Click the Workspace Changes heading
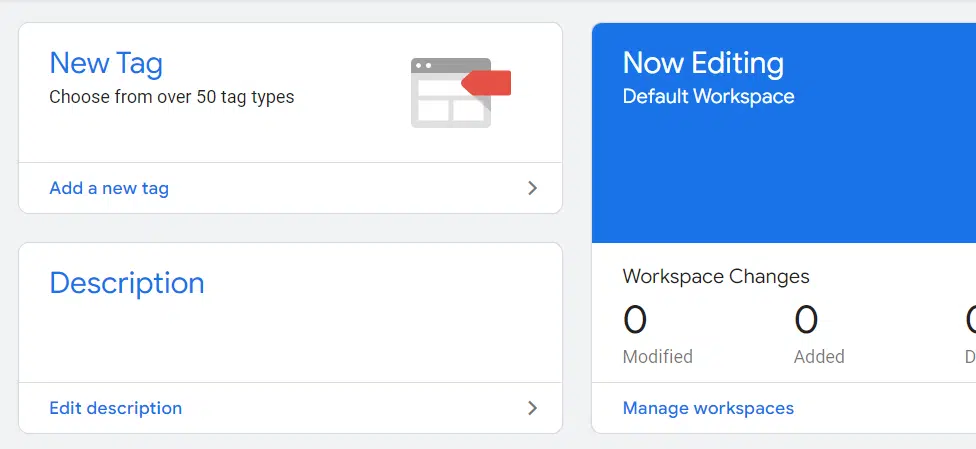The image size is (976, 449). pyautogui.click(x=716, y=276)
